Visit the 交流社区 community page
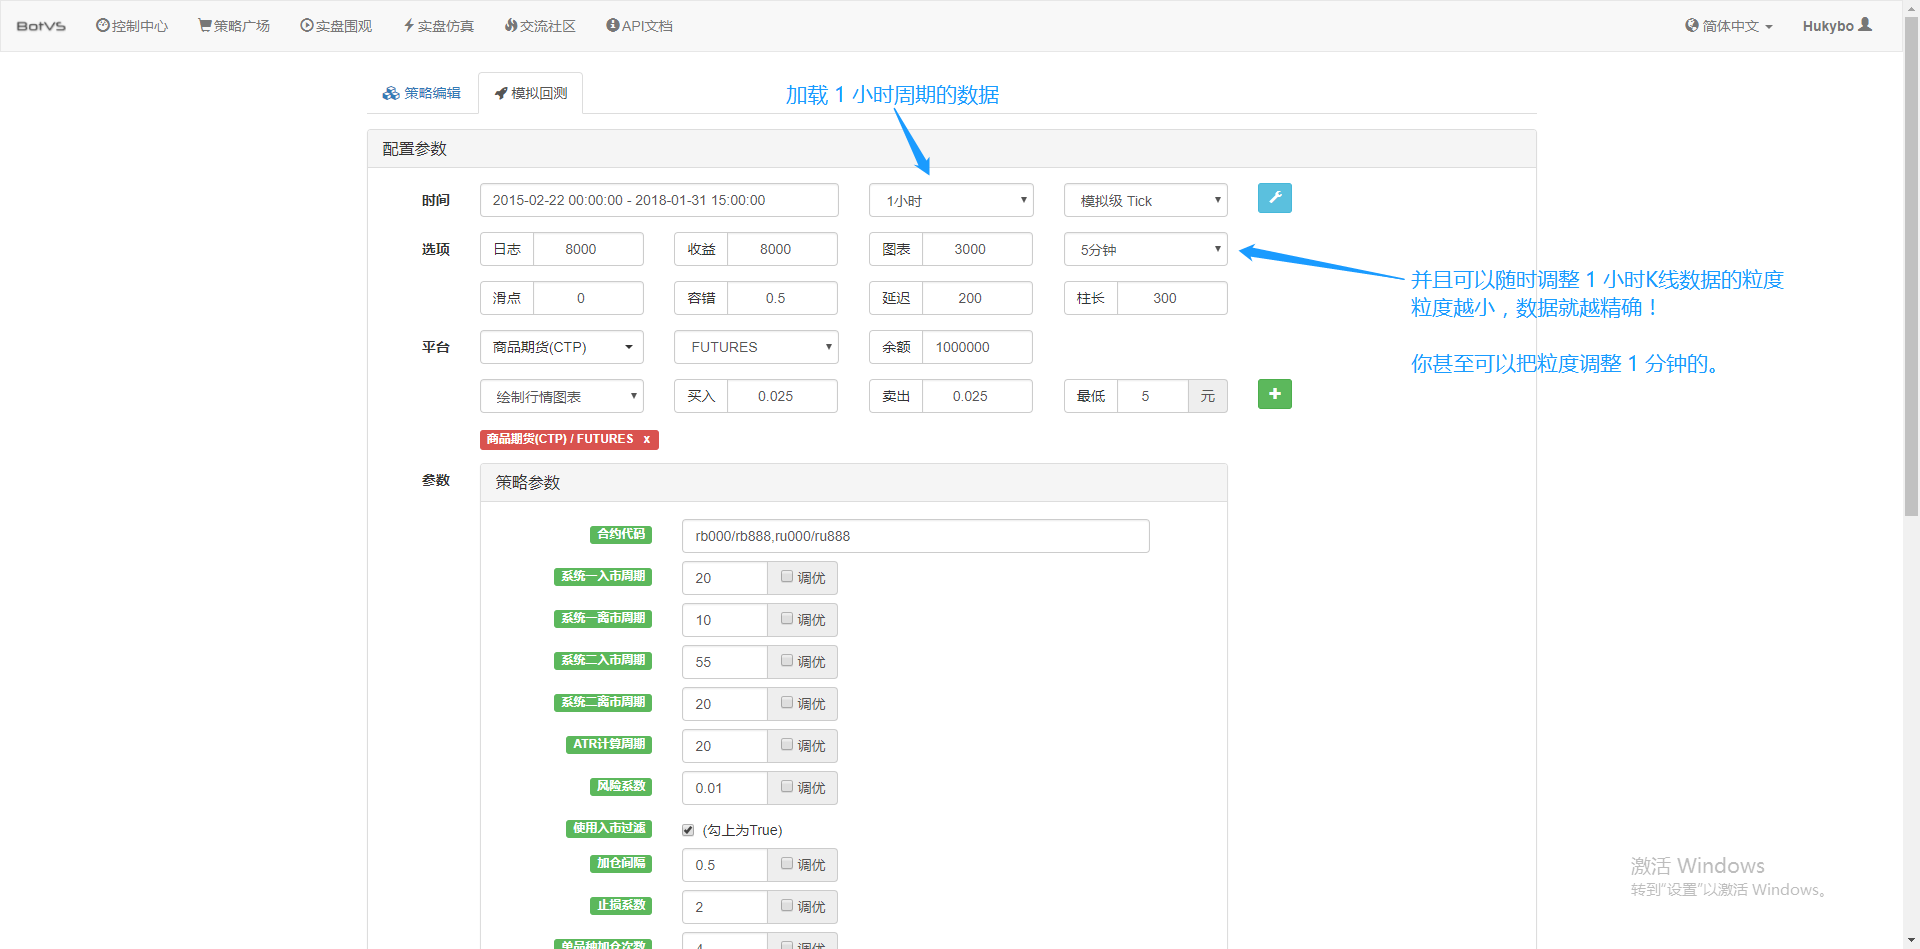The width and height of the screenshot is (1920, 949). (x=540, y=26)
